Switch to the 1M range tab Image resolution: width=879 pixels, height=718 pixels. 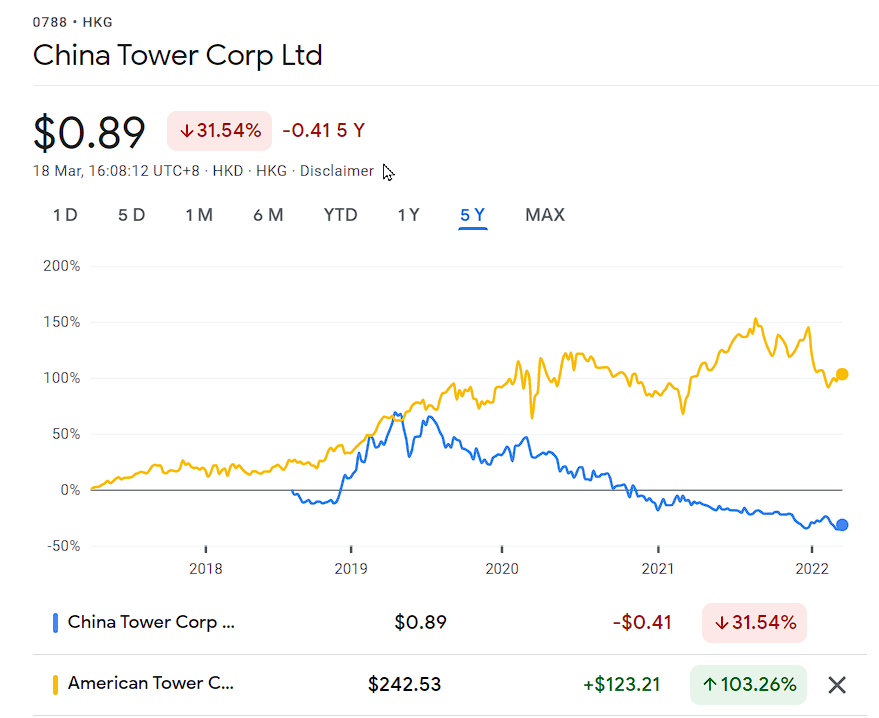(199, 215)
